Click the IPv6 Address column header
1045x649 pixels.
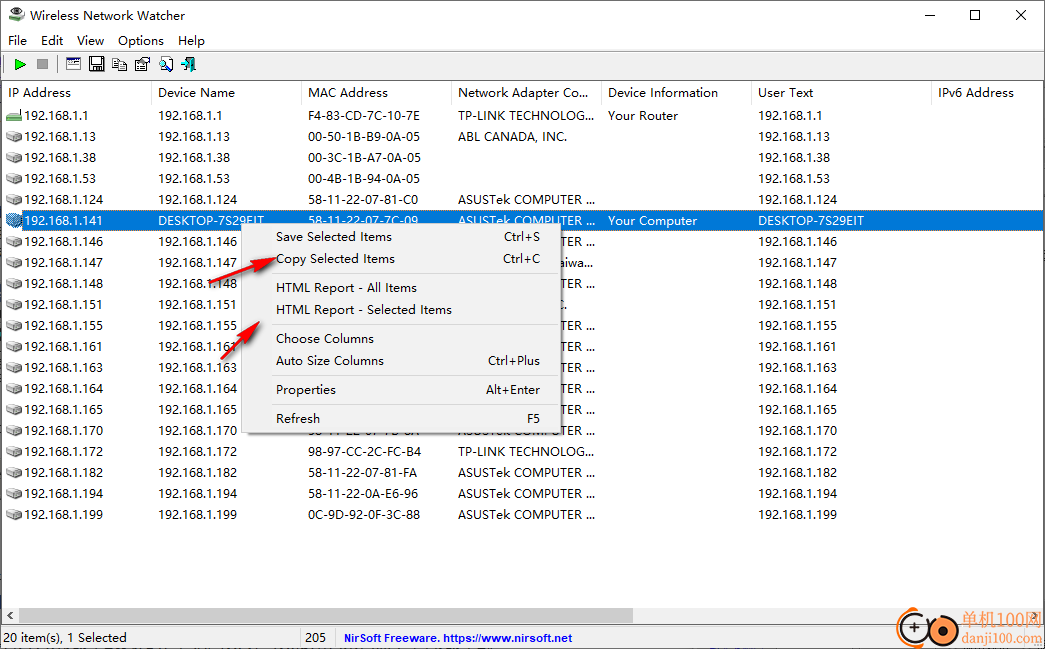tap(987, 93)
